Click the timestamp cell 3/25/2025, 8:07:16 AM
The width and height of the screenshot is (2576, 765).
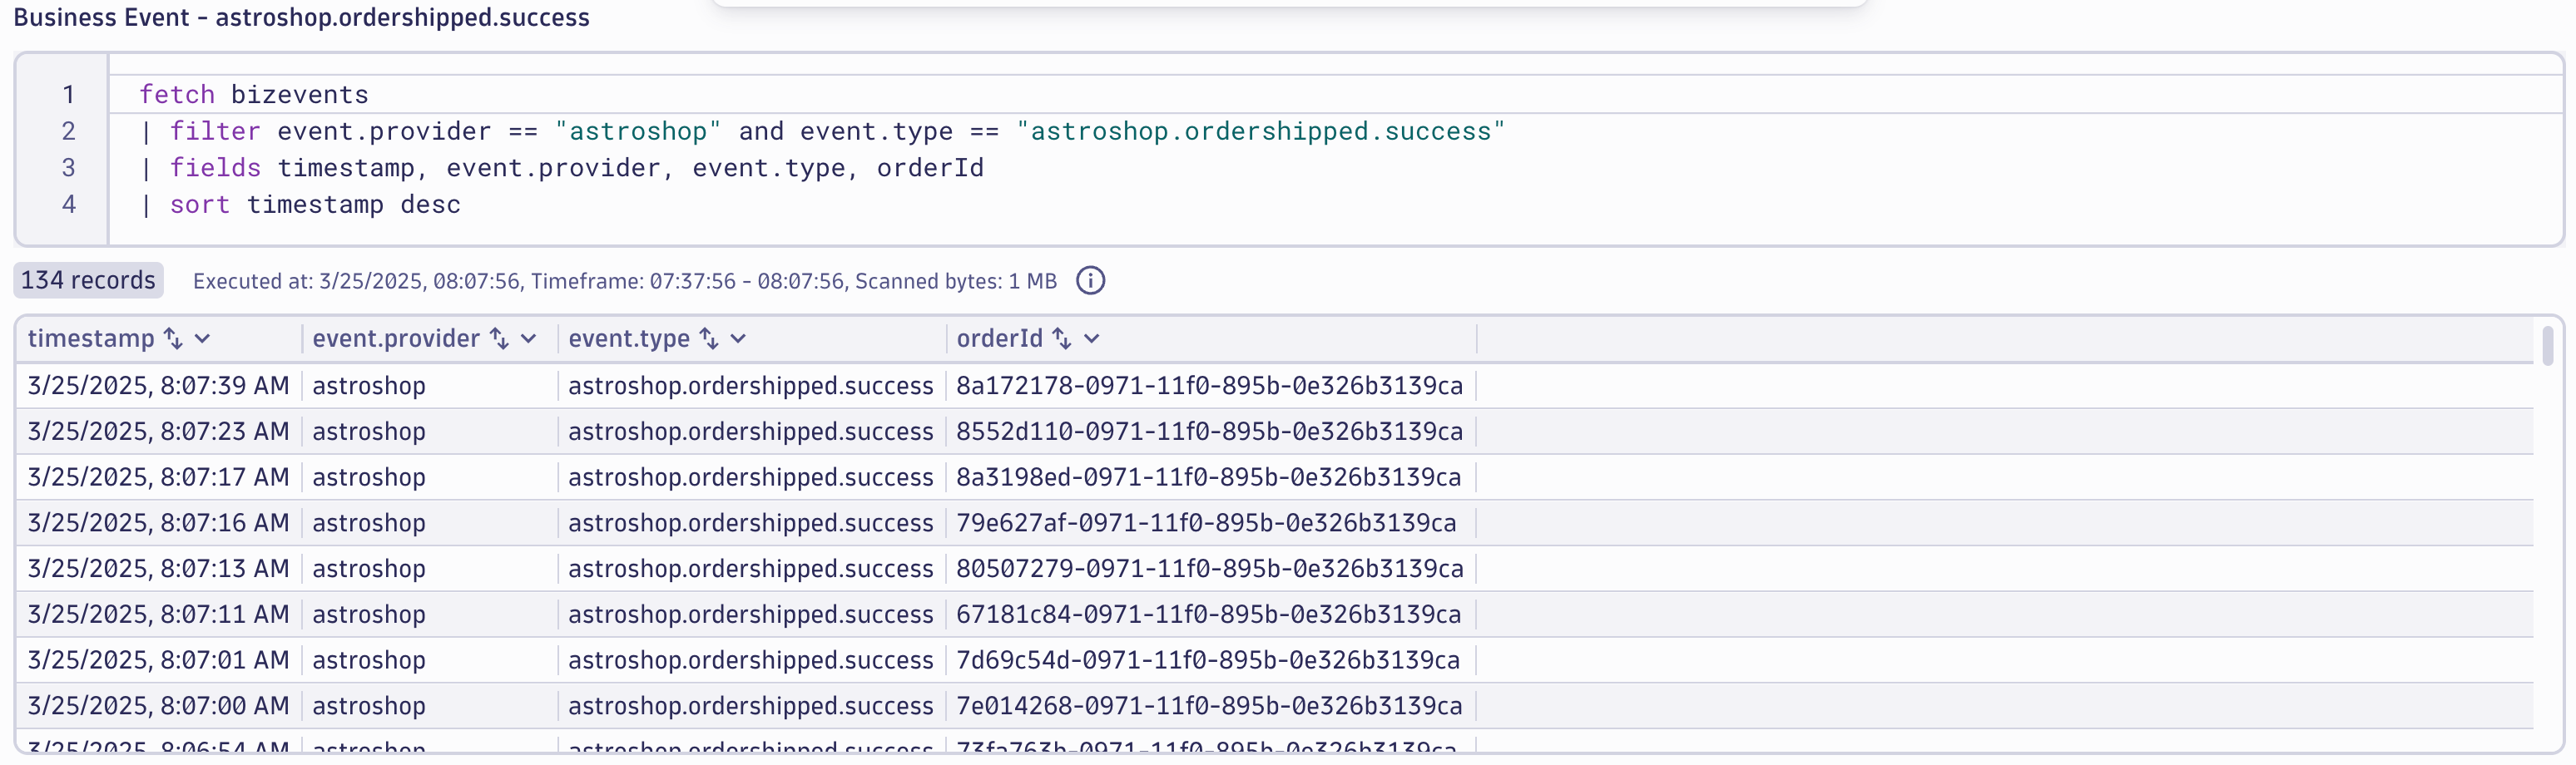coord(158,523)
